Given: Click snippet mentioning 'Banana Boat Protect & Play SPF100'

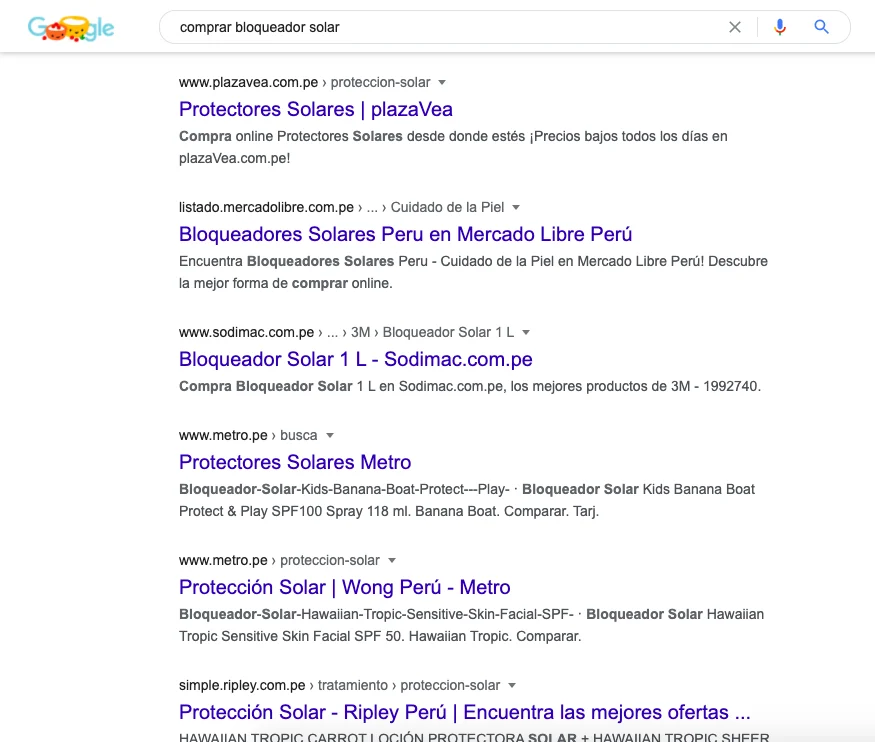Looking at the screenshot, I should click(x=467, y=500).
